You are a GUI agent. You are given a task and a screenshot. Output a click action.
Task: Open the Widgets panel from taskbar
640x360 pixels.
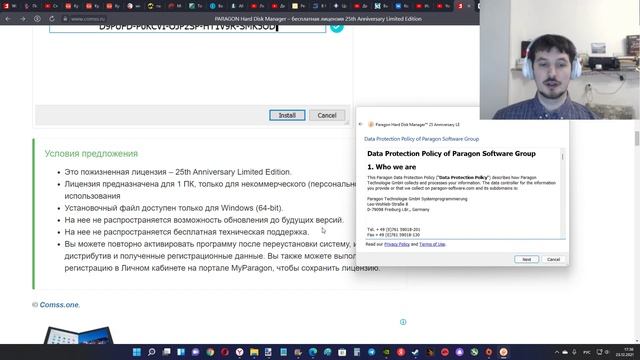(181, 352)
